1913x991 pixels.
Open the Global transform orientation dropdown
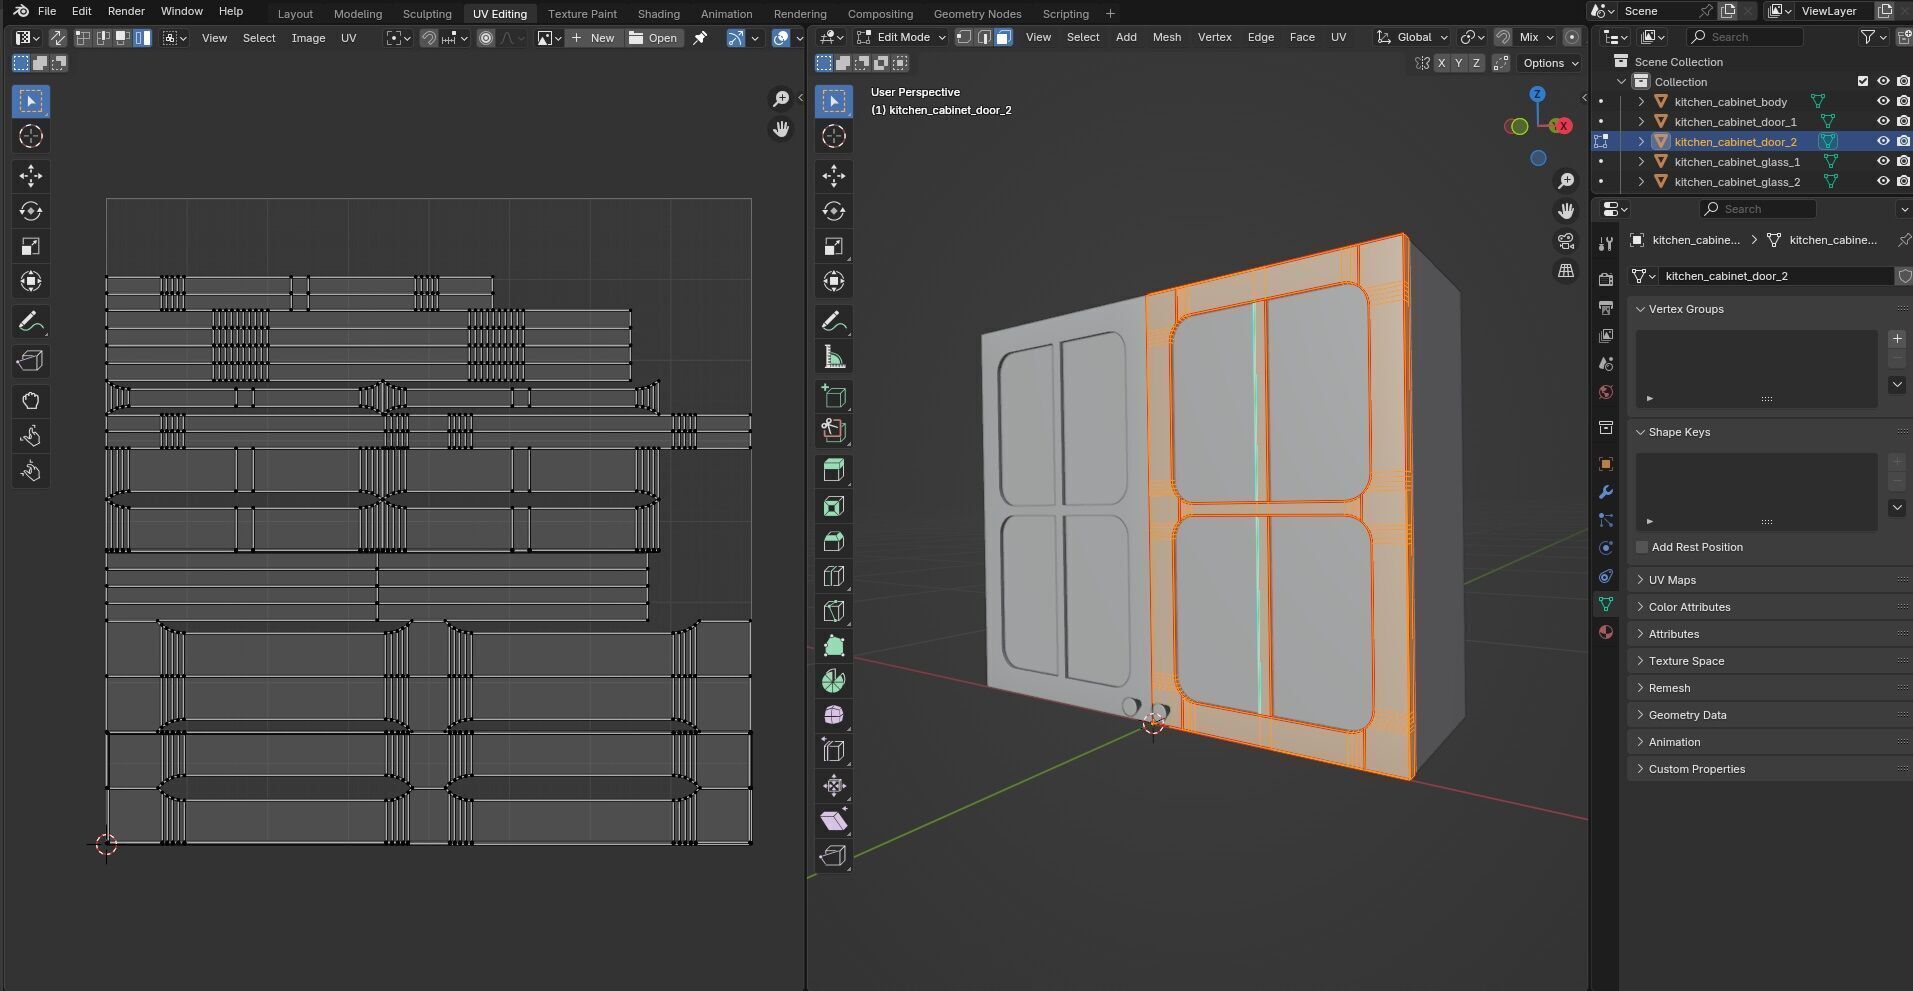coord(1412,37)
